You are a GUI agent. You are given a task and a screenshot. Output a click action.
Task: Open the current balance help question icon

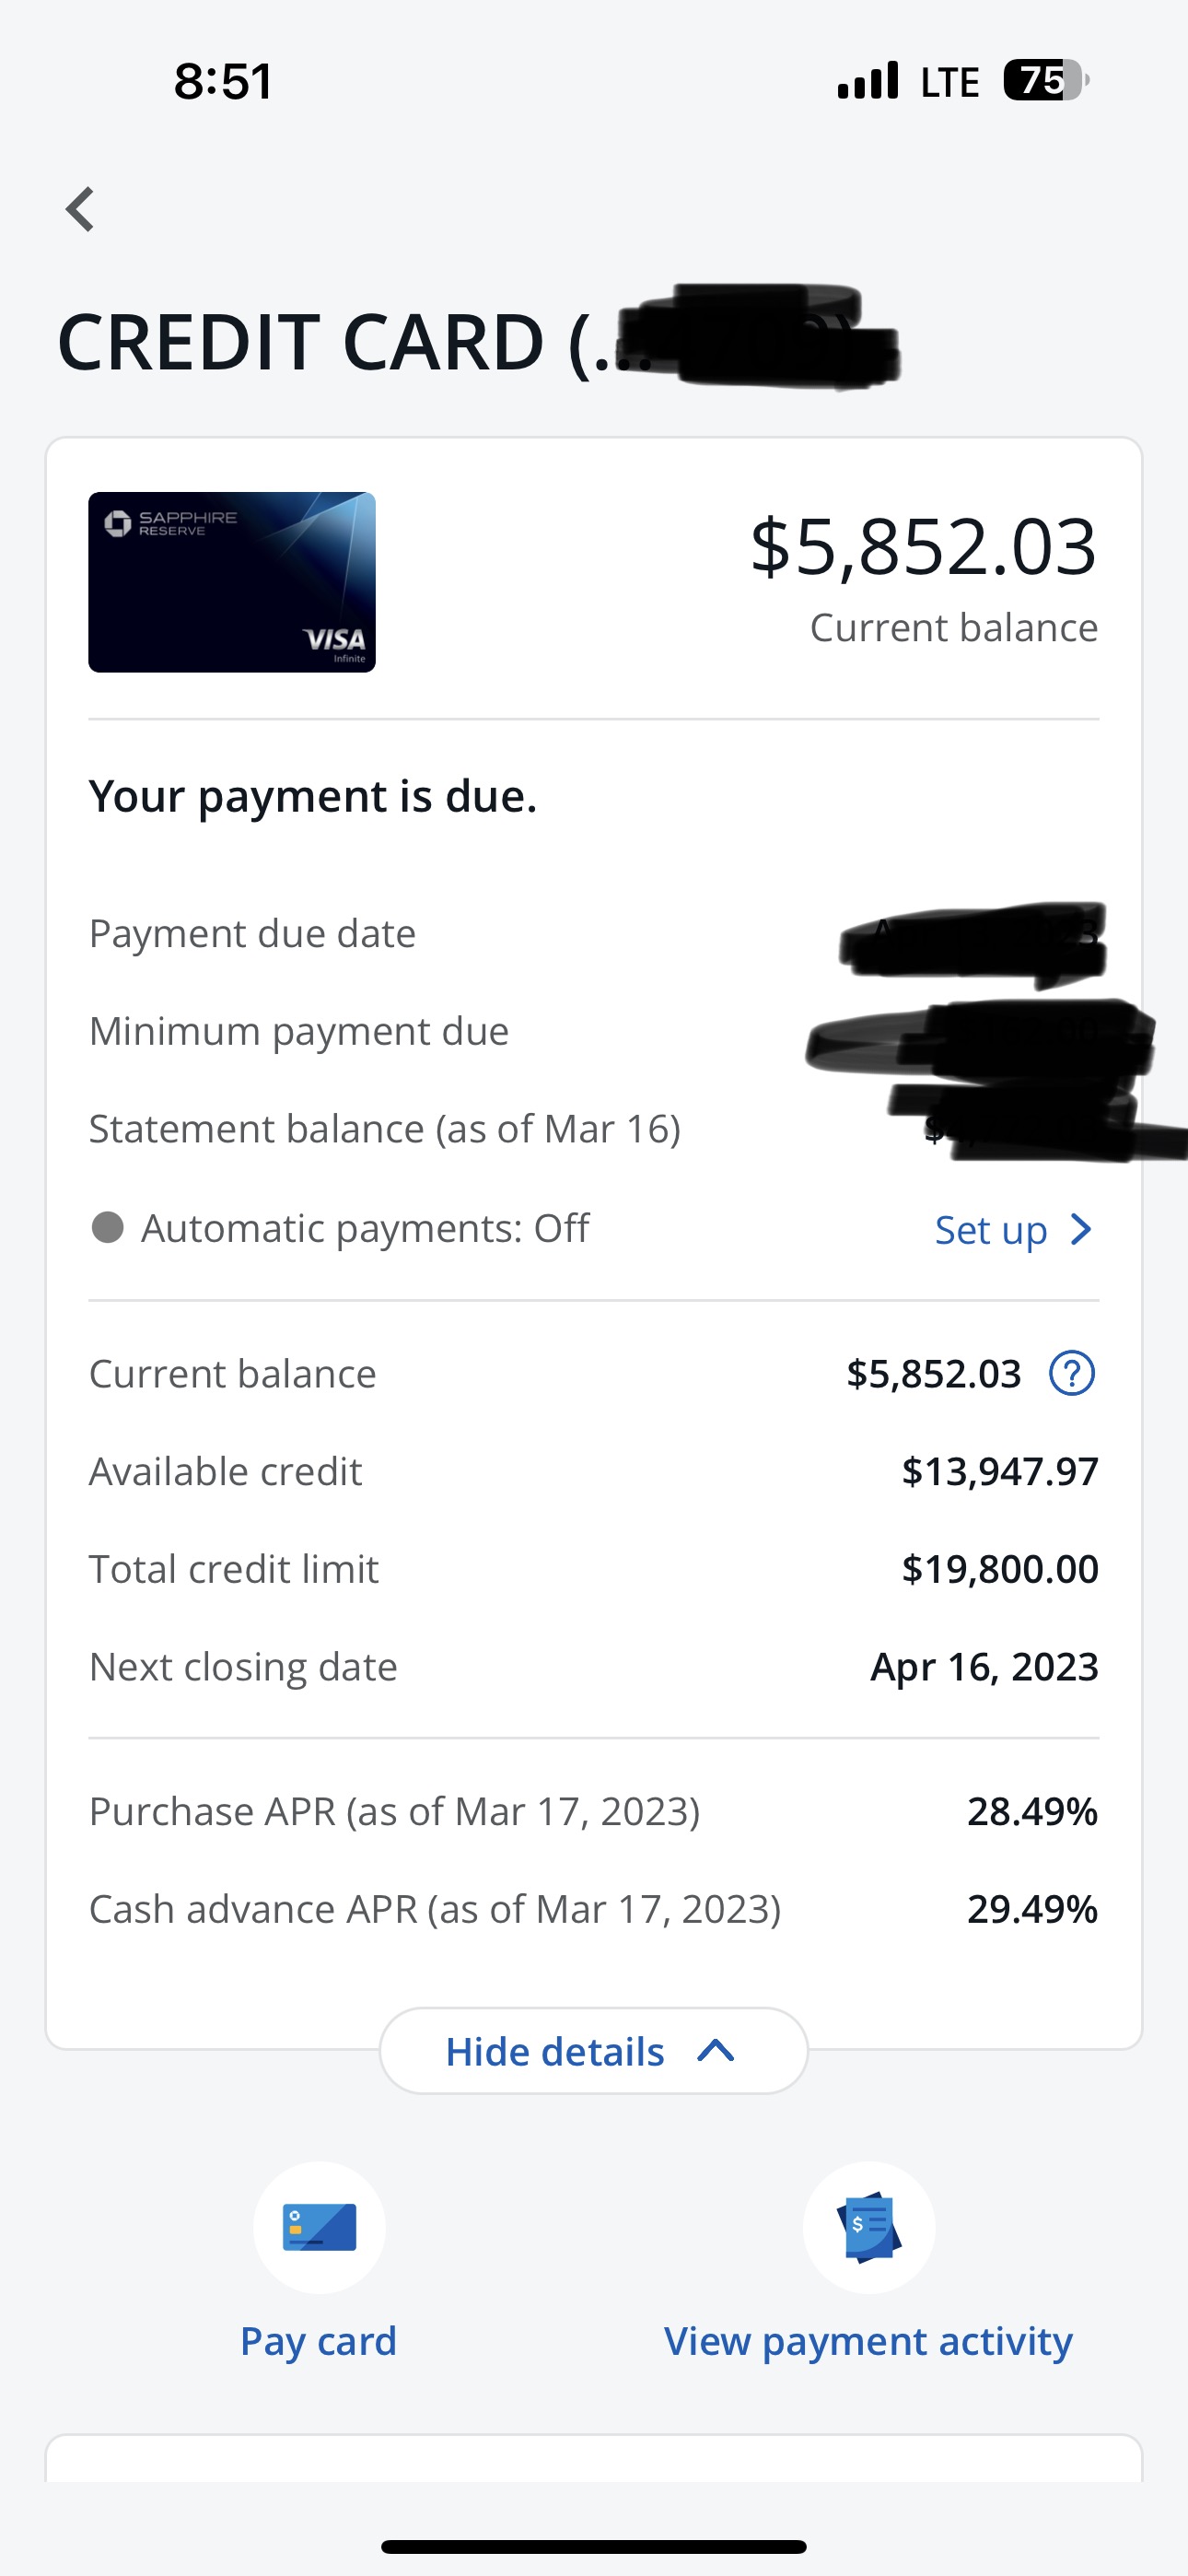pos(1071,1374)
